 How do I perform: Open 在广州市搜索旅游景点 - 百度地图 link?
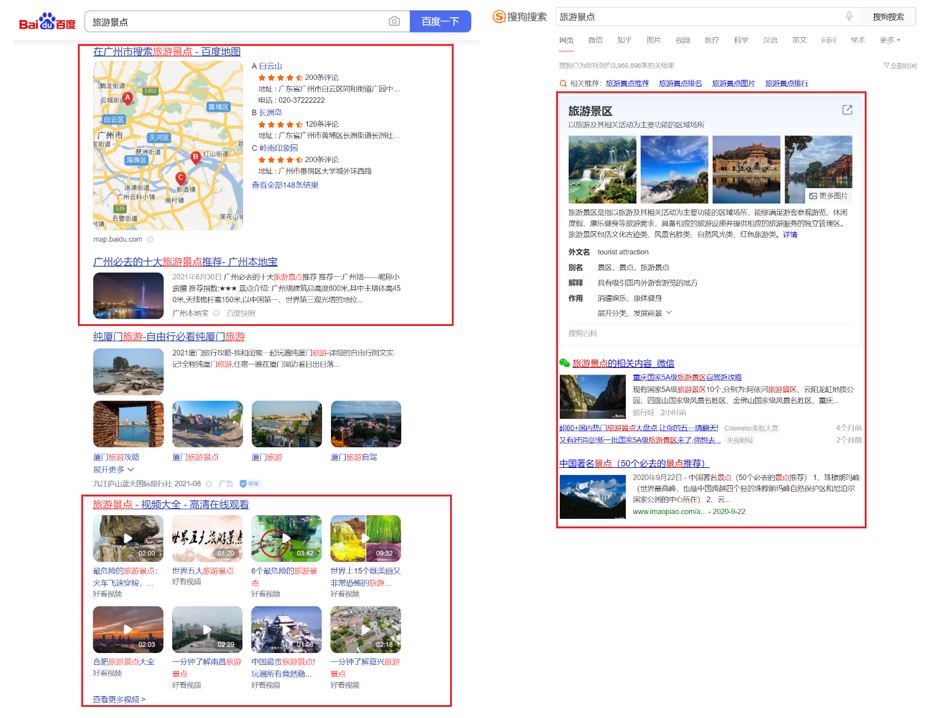[x=167, y=52]
